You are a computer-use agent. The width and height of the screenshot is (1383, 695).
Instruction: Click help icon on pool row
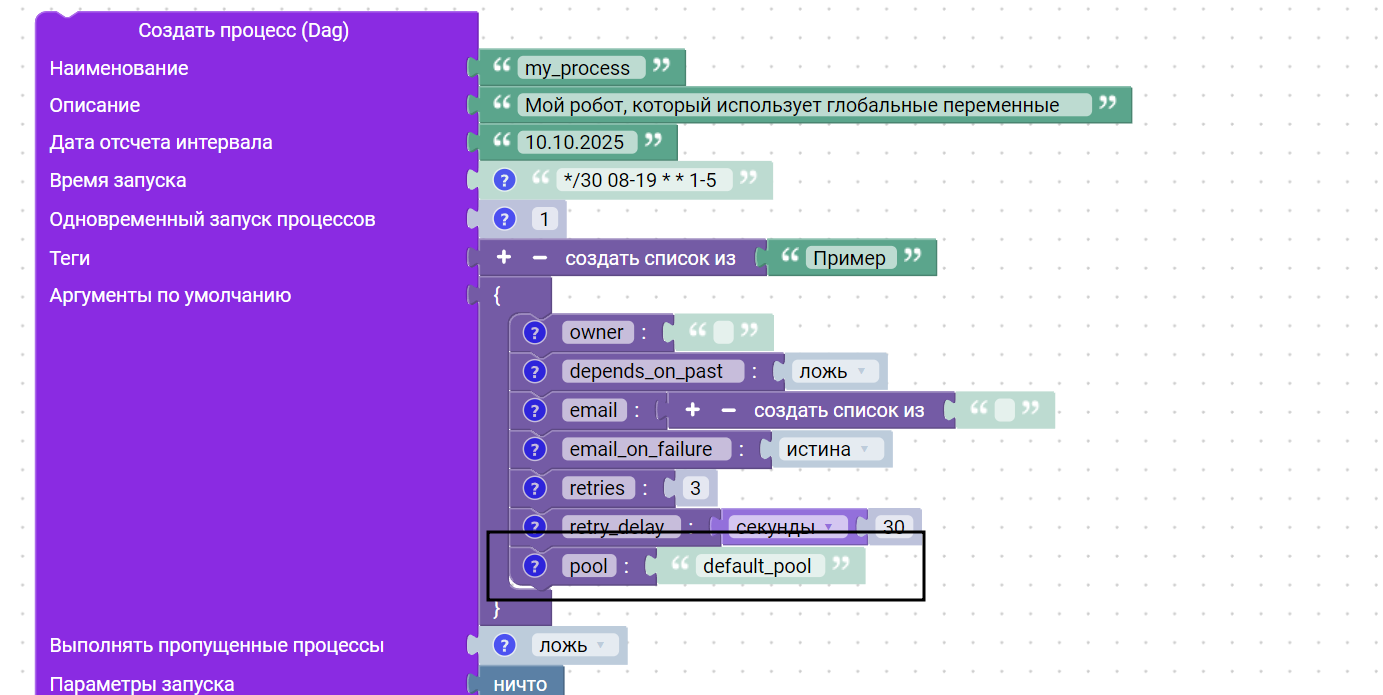tap(535, 566)
